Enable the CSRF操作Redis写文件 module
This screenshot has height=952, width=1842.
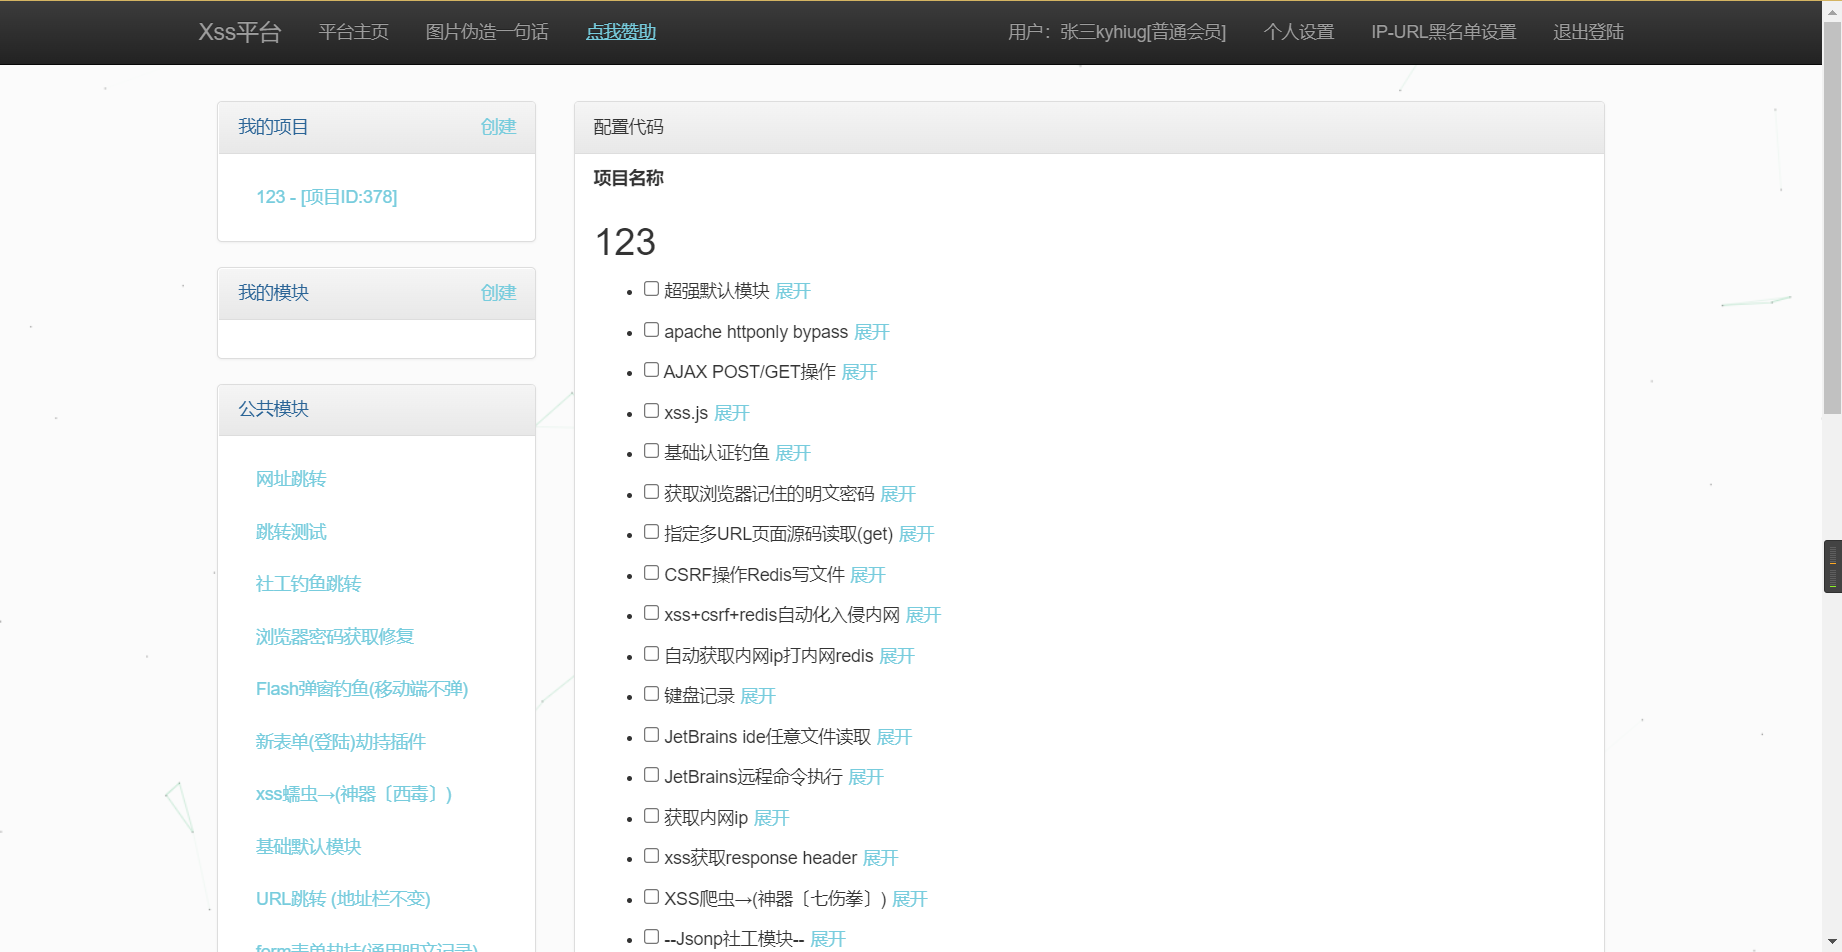tap(651, 572)
